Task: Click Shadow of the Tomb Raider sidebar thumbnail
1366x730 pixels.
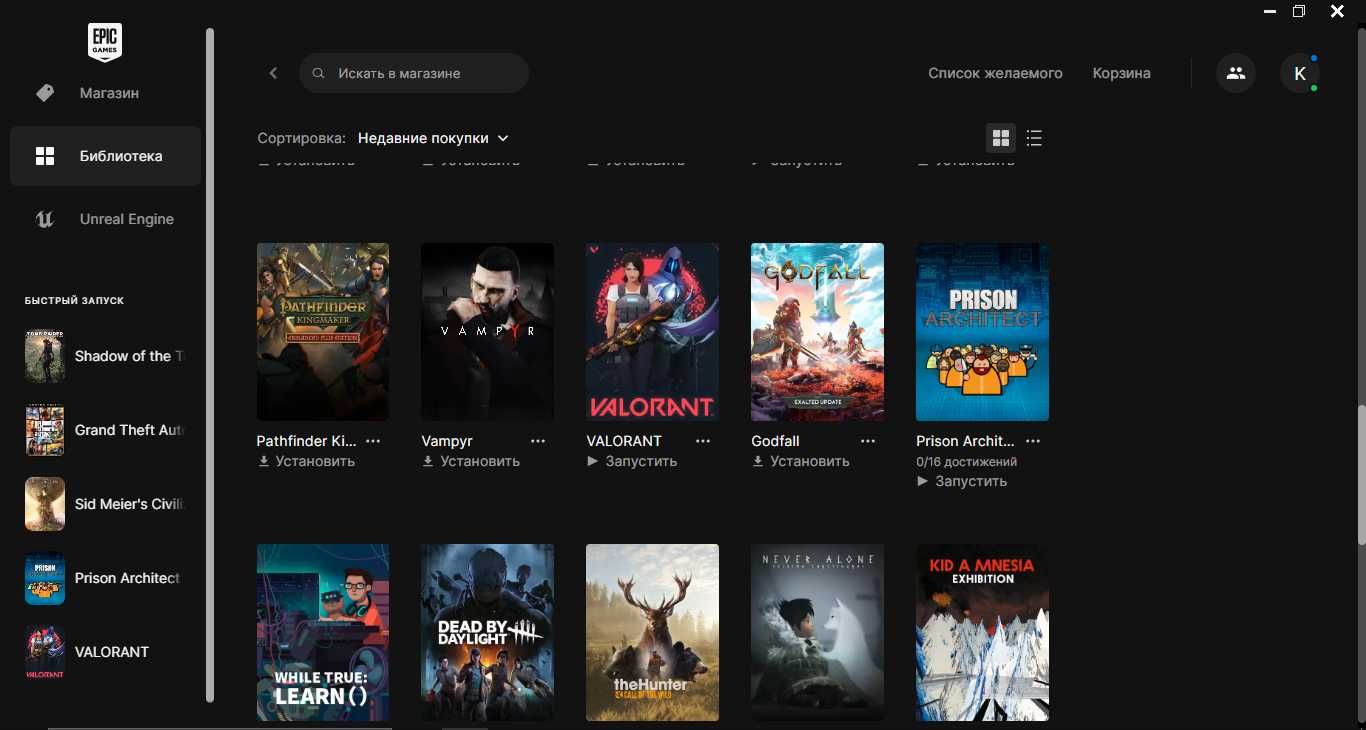Action: [x=45, y=356]
